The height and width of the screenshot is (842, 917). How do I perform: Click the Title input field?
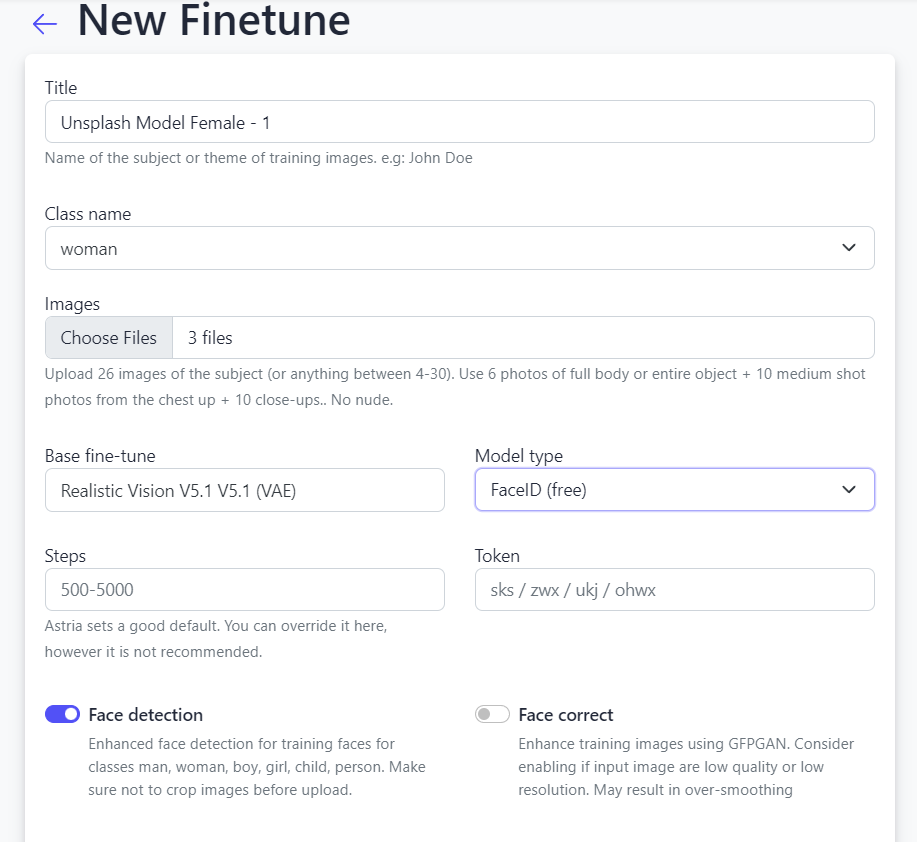point(459,122)
